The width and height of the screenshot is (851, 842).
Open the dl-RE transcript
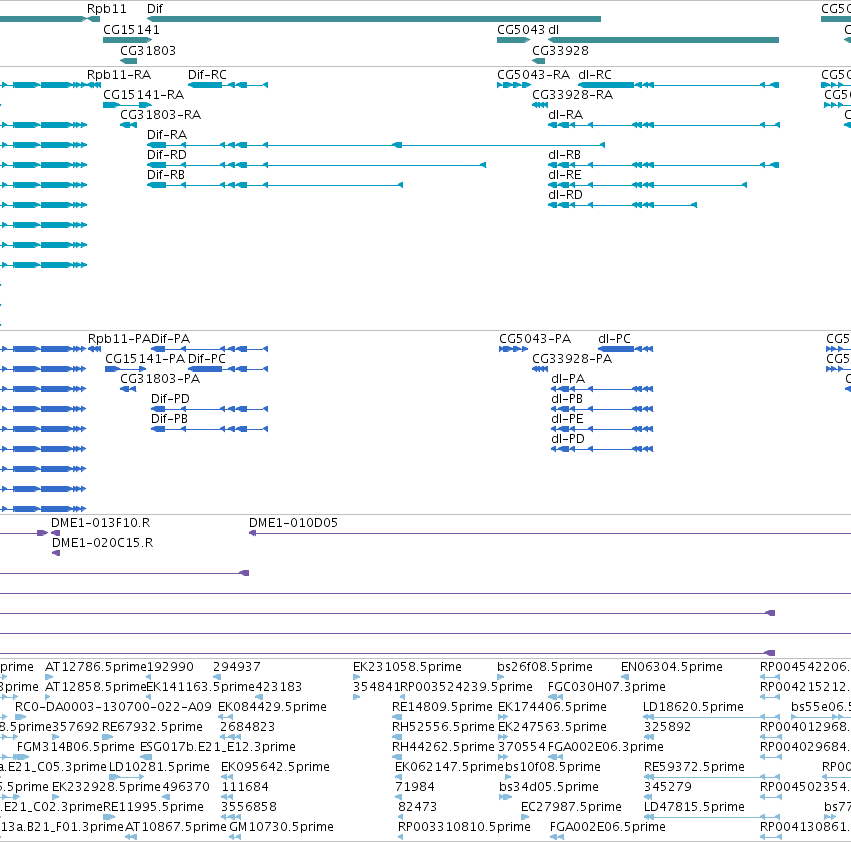point(564,174)
